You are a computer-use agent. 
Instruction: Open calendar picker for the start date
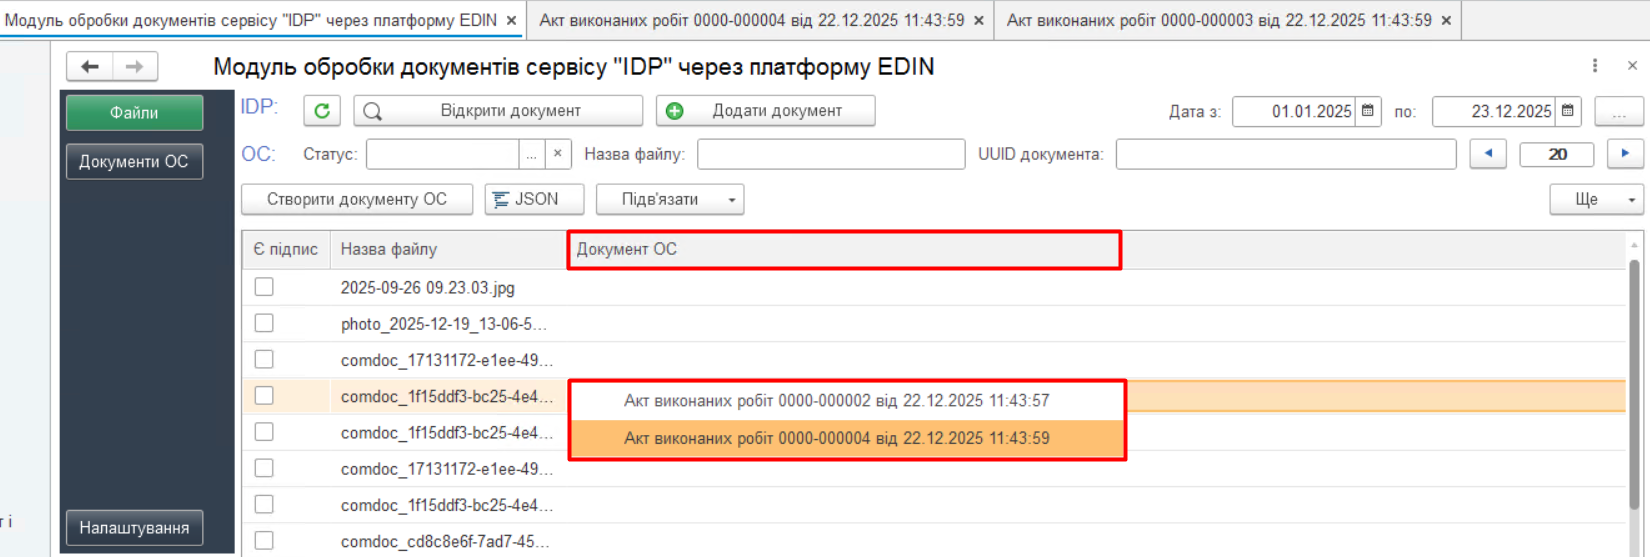tap(1368, 111)
